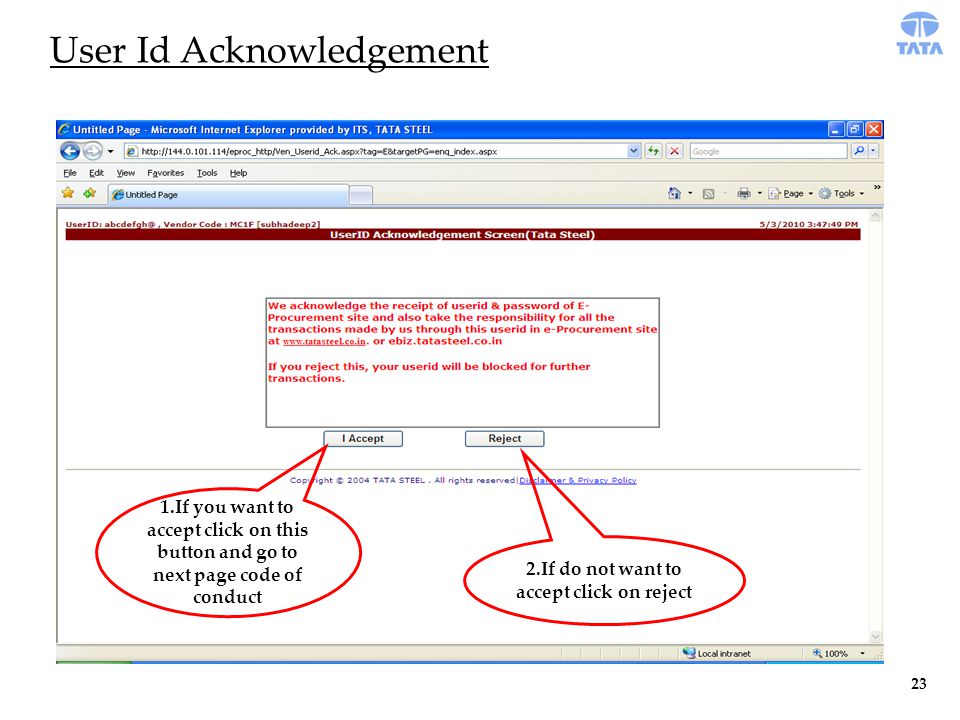960x720 pixels.
Task: Click the red Stop loading icon
Action: point(674,151)
